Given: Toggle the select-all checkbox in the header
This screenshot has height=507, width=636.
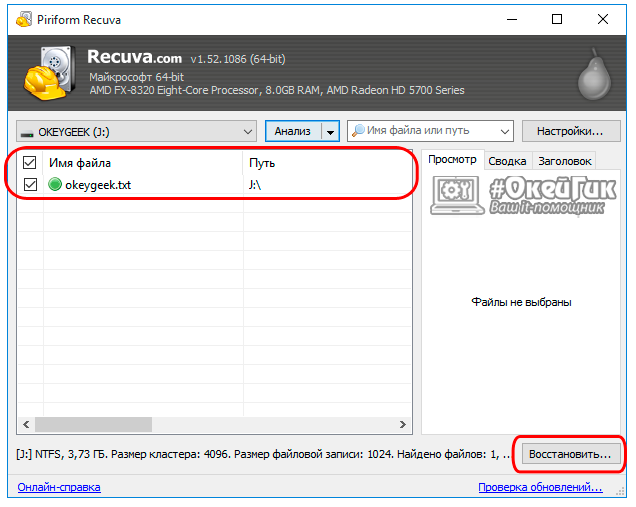Looking at the screenshot, I should point(30,163).
